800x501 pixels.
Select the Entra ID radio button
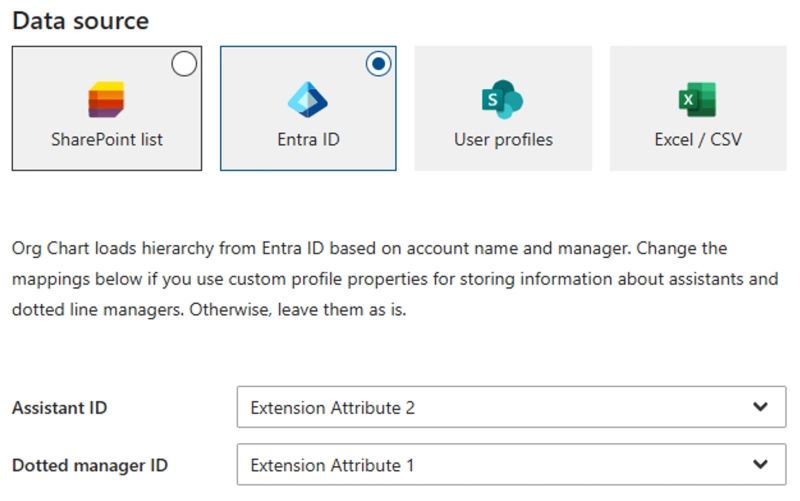379,64
